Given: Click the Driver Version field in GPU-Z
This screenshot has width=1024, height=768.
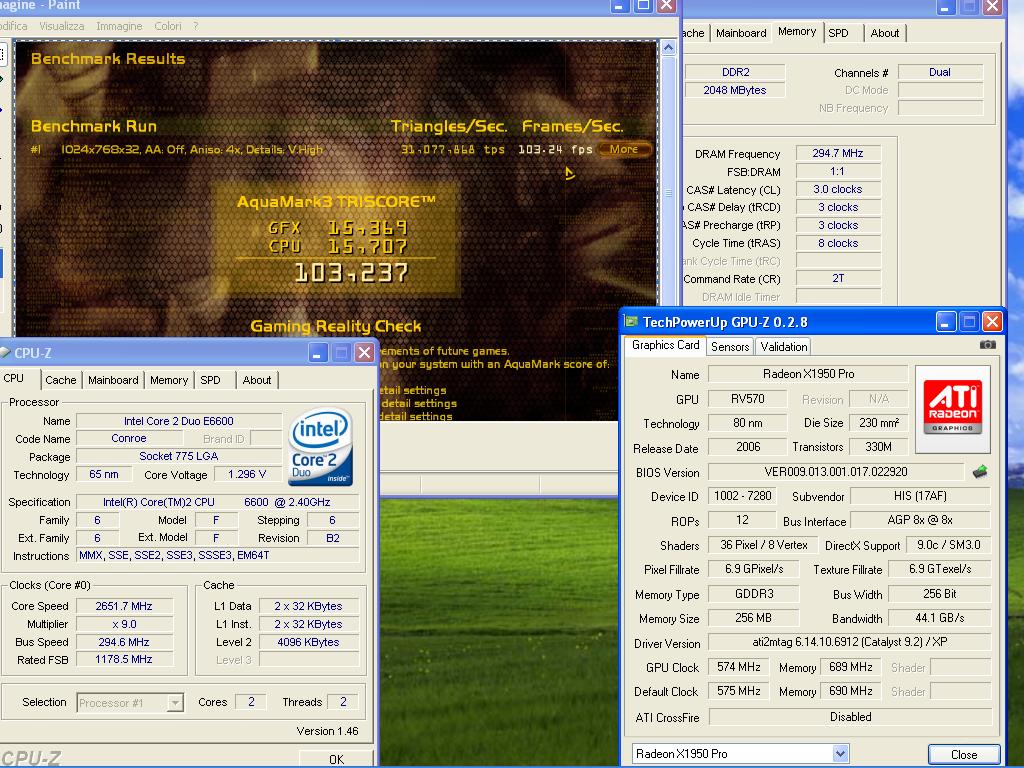Looking at the screenshot, I should point(850,643).
